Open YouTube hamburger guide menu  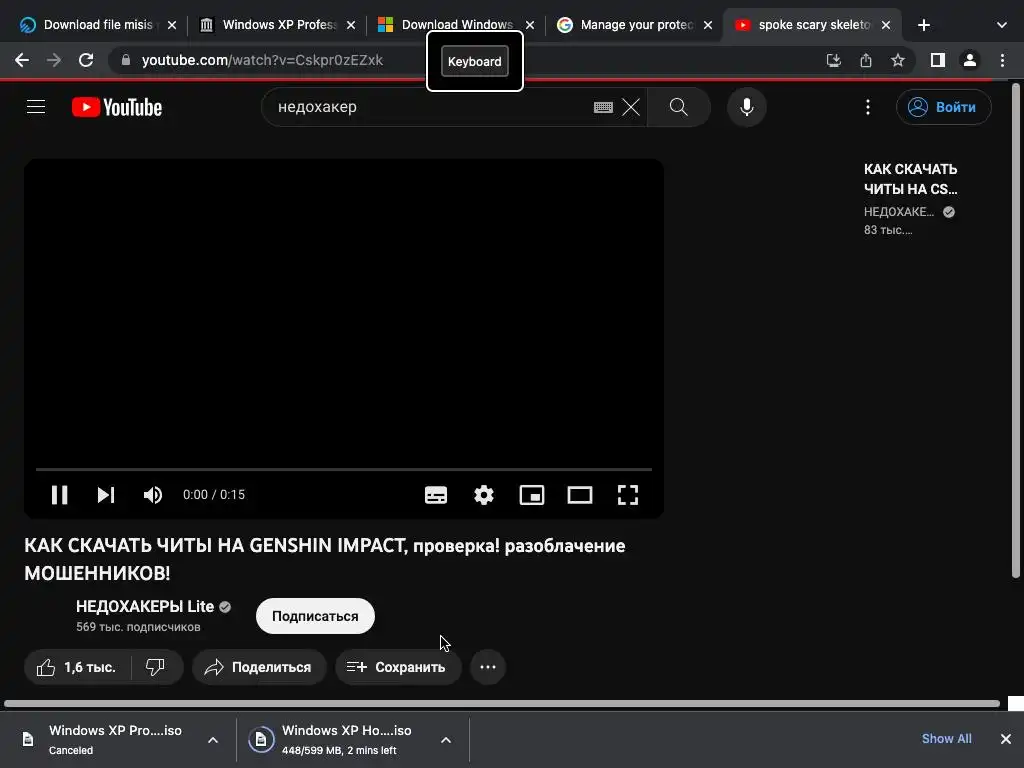tap(36, 106)
